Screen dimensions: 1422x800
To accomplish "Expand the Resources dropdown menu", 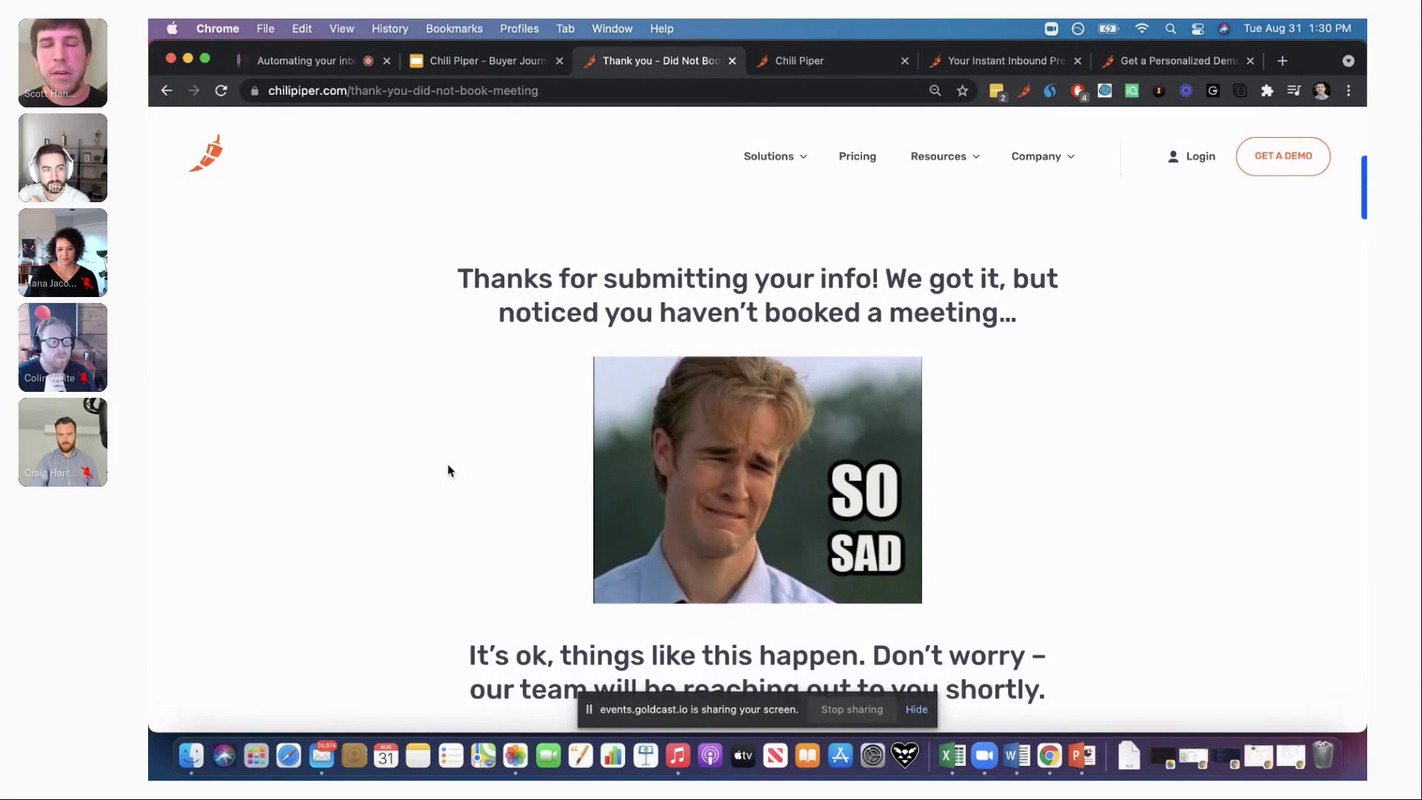I will [x=944, y=156].
